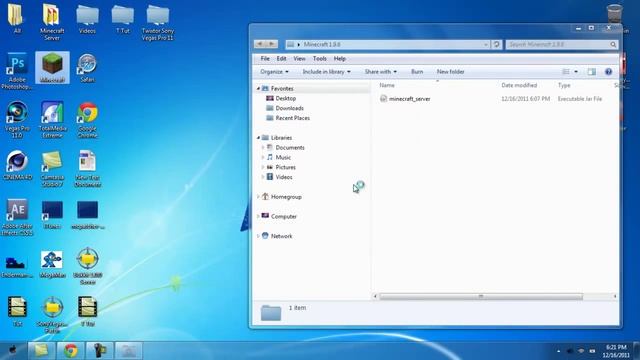Open Chrome from the taskbar
This screenshot has height=360, width=640.
click(x=71, y=351)
